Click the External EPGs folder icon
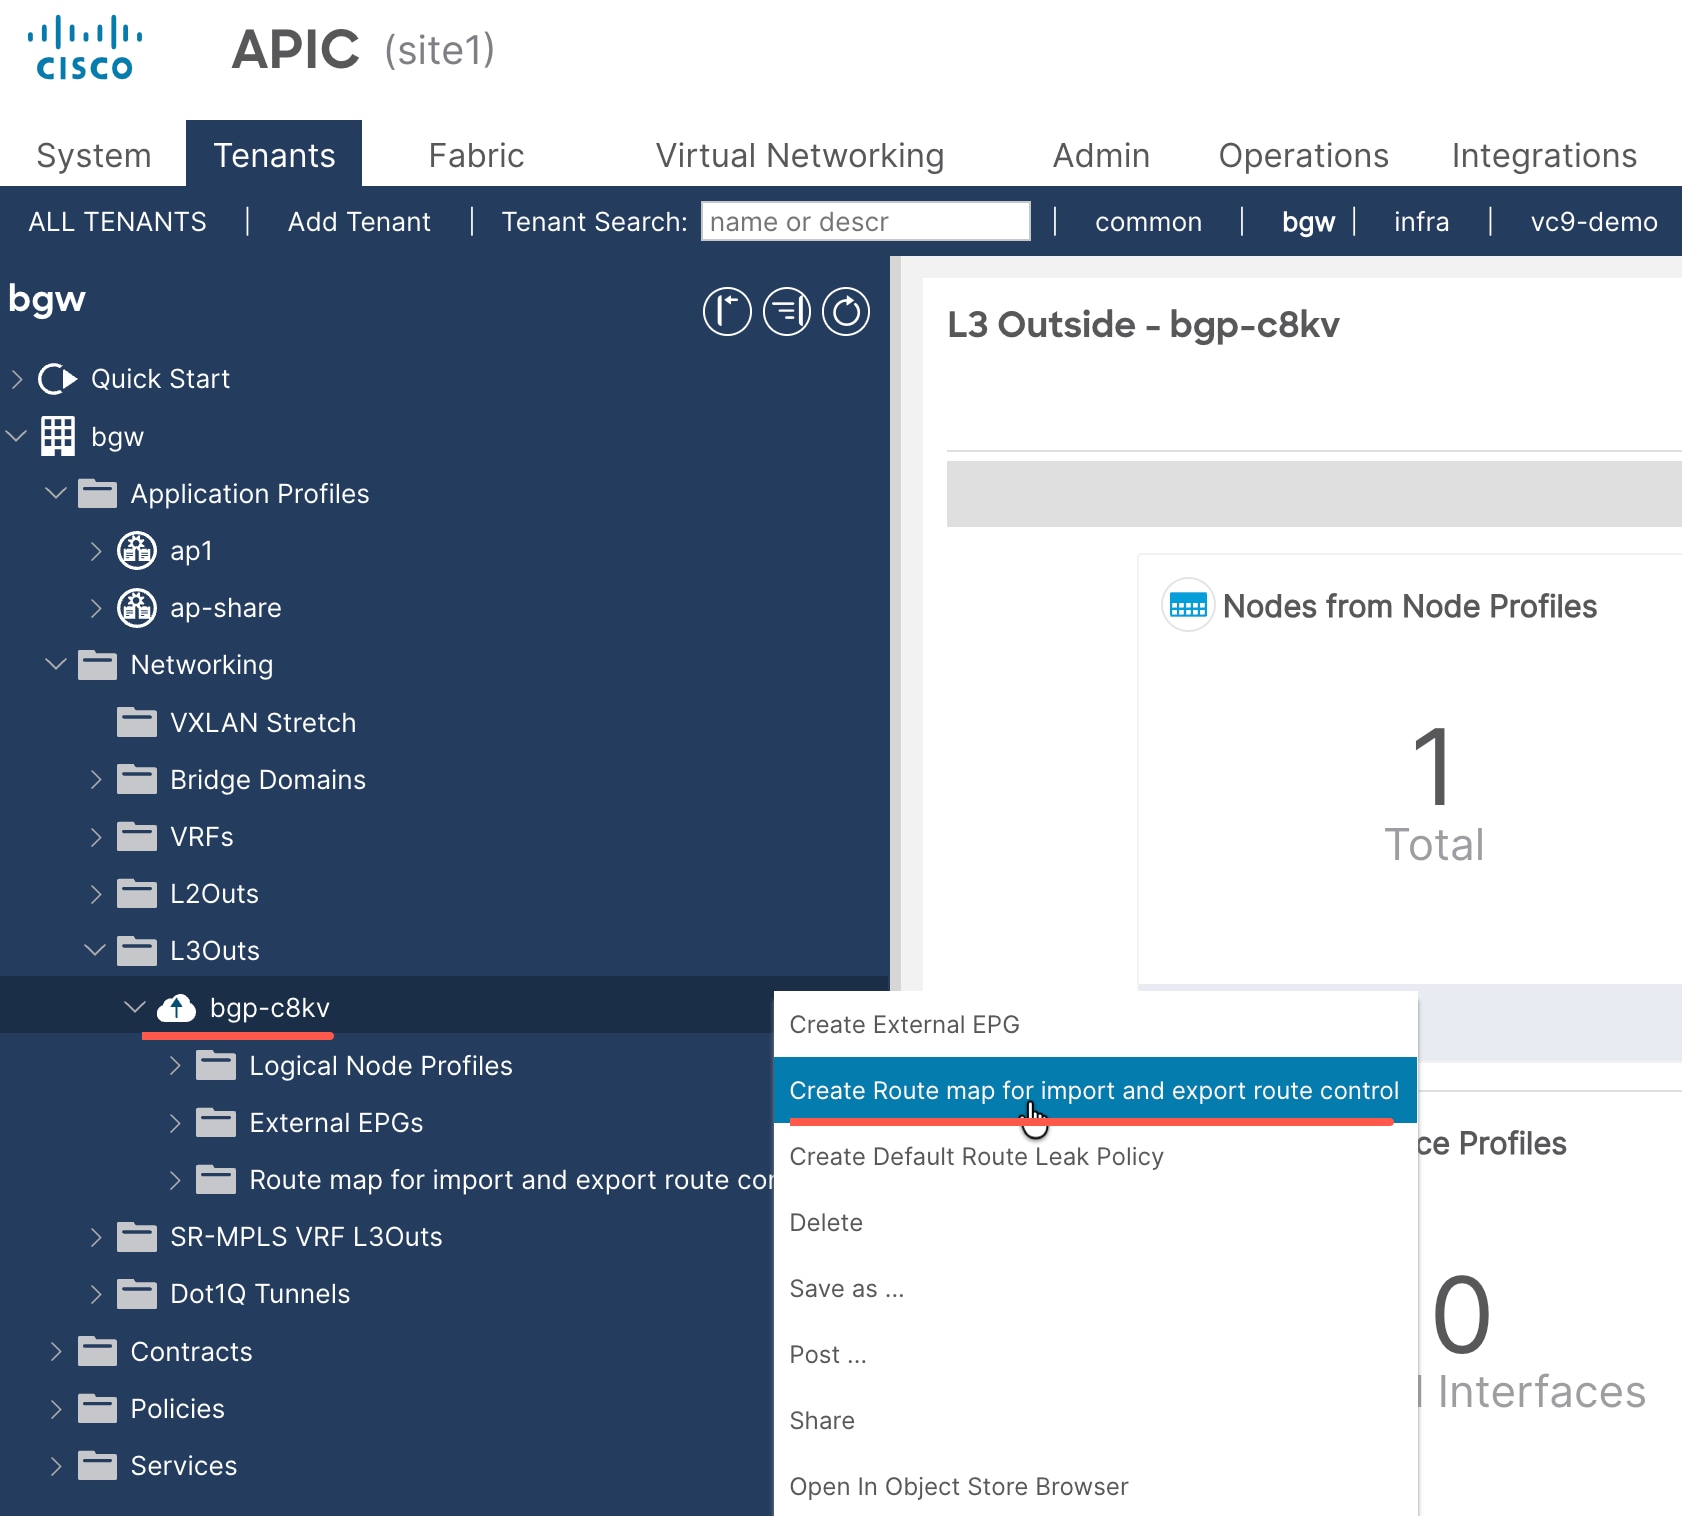 (x=216, y=1122)
